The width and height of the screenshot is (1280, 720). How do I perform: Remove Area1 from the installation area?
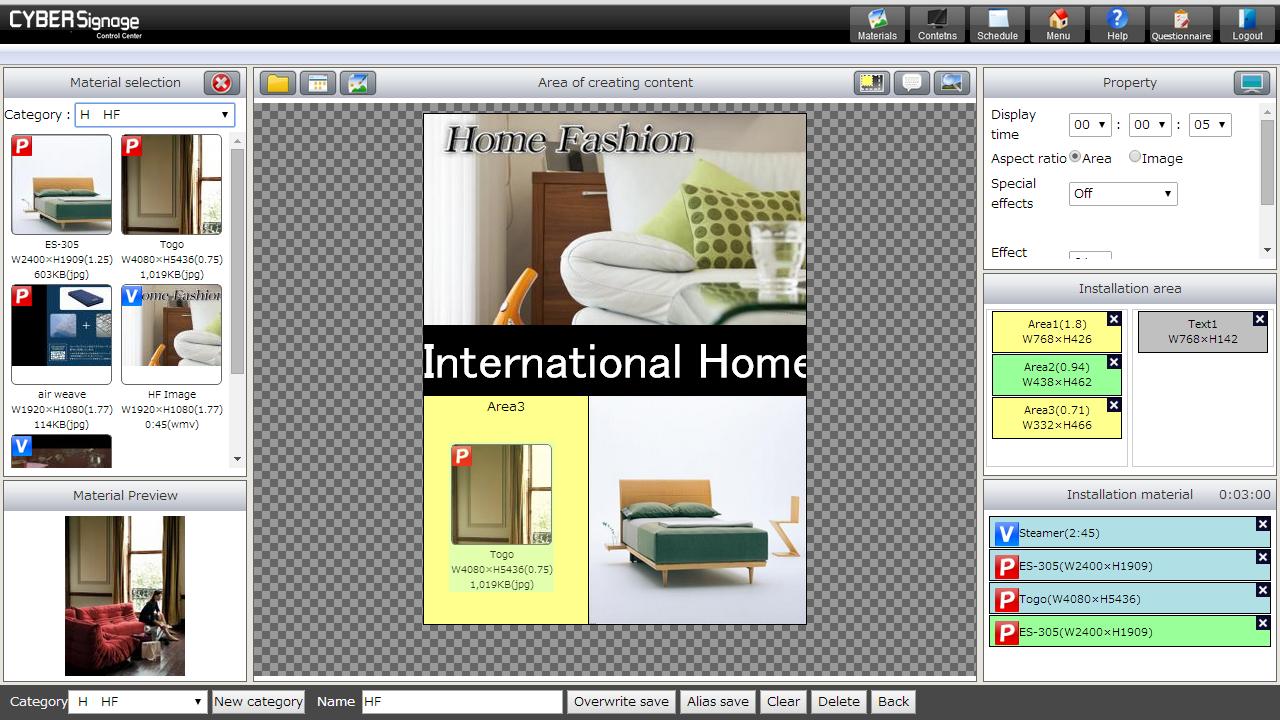(1114, 319)
